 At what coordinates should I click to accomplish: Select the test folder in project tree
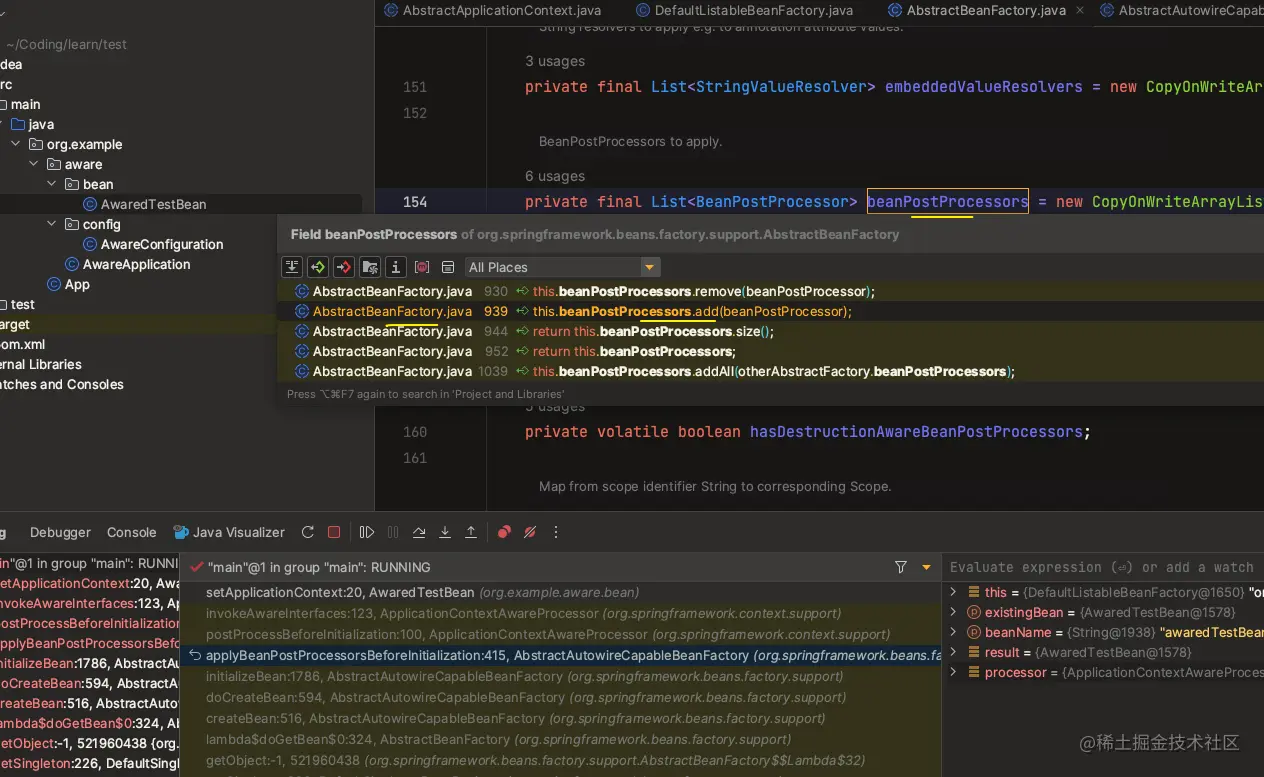pos(20,304)
